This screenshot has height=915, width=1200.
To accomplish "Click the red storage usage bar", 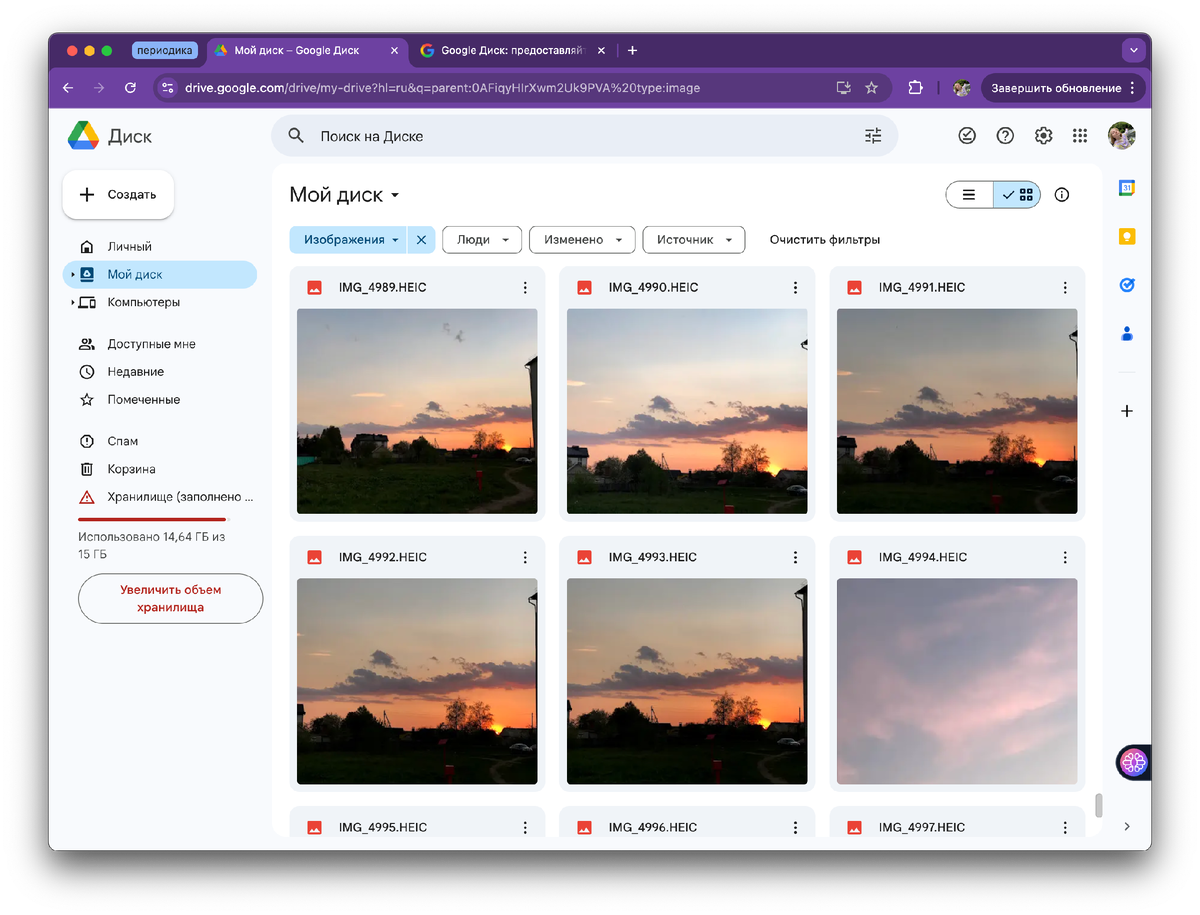I will [153, 520].
